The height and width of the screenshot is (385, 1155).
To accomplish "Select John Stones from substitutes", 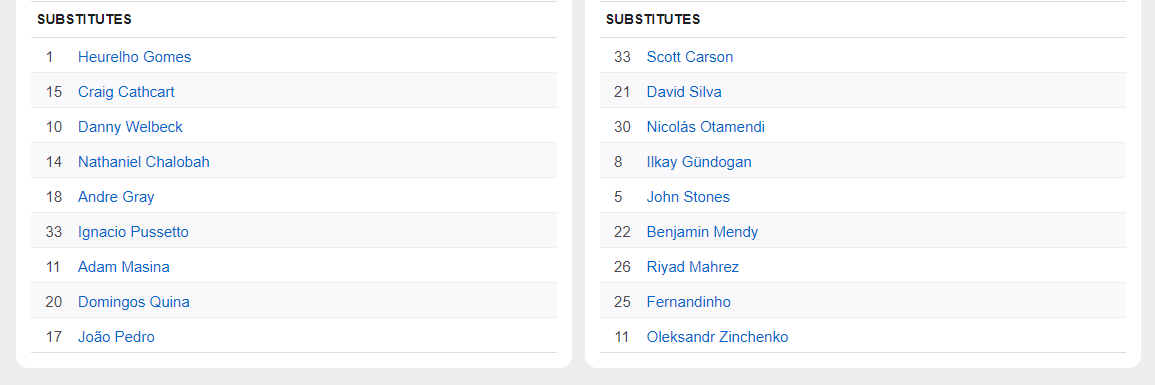I will point(688,197).
